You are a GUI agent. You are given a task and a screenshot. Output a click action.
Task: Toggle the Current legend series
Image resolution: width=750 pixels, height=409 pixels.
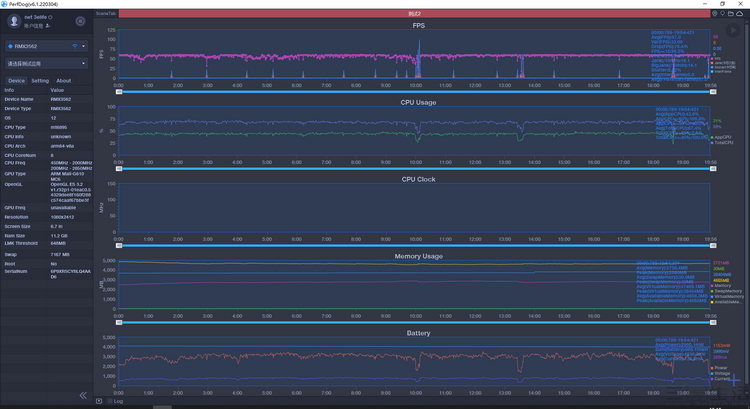720,378
